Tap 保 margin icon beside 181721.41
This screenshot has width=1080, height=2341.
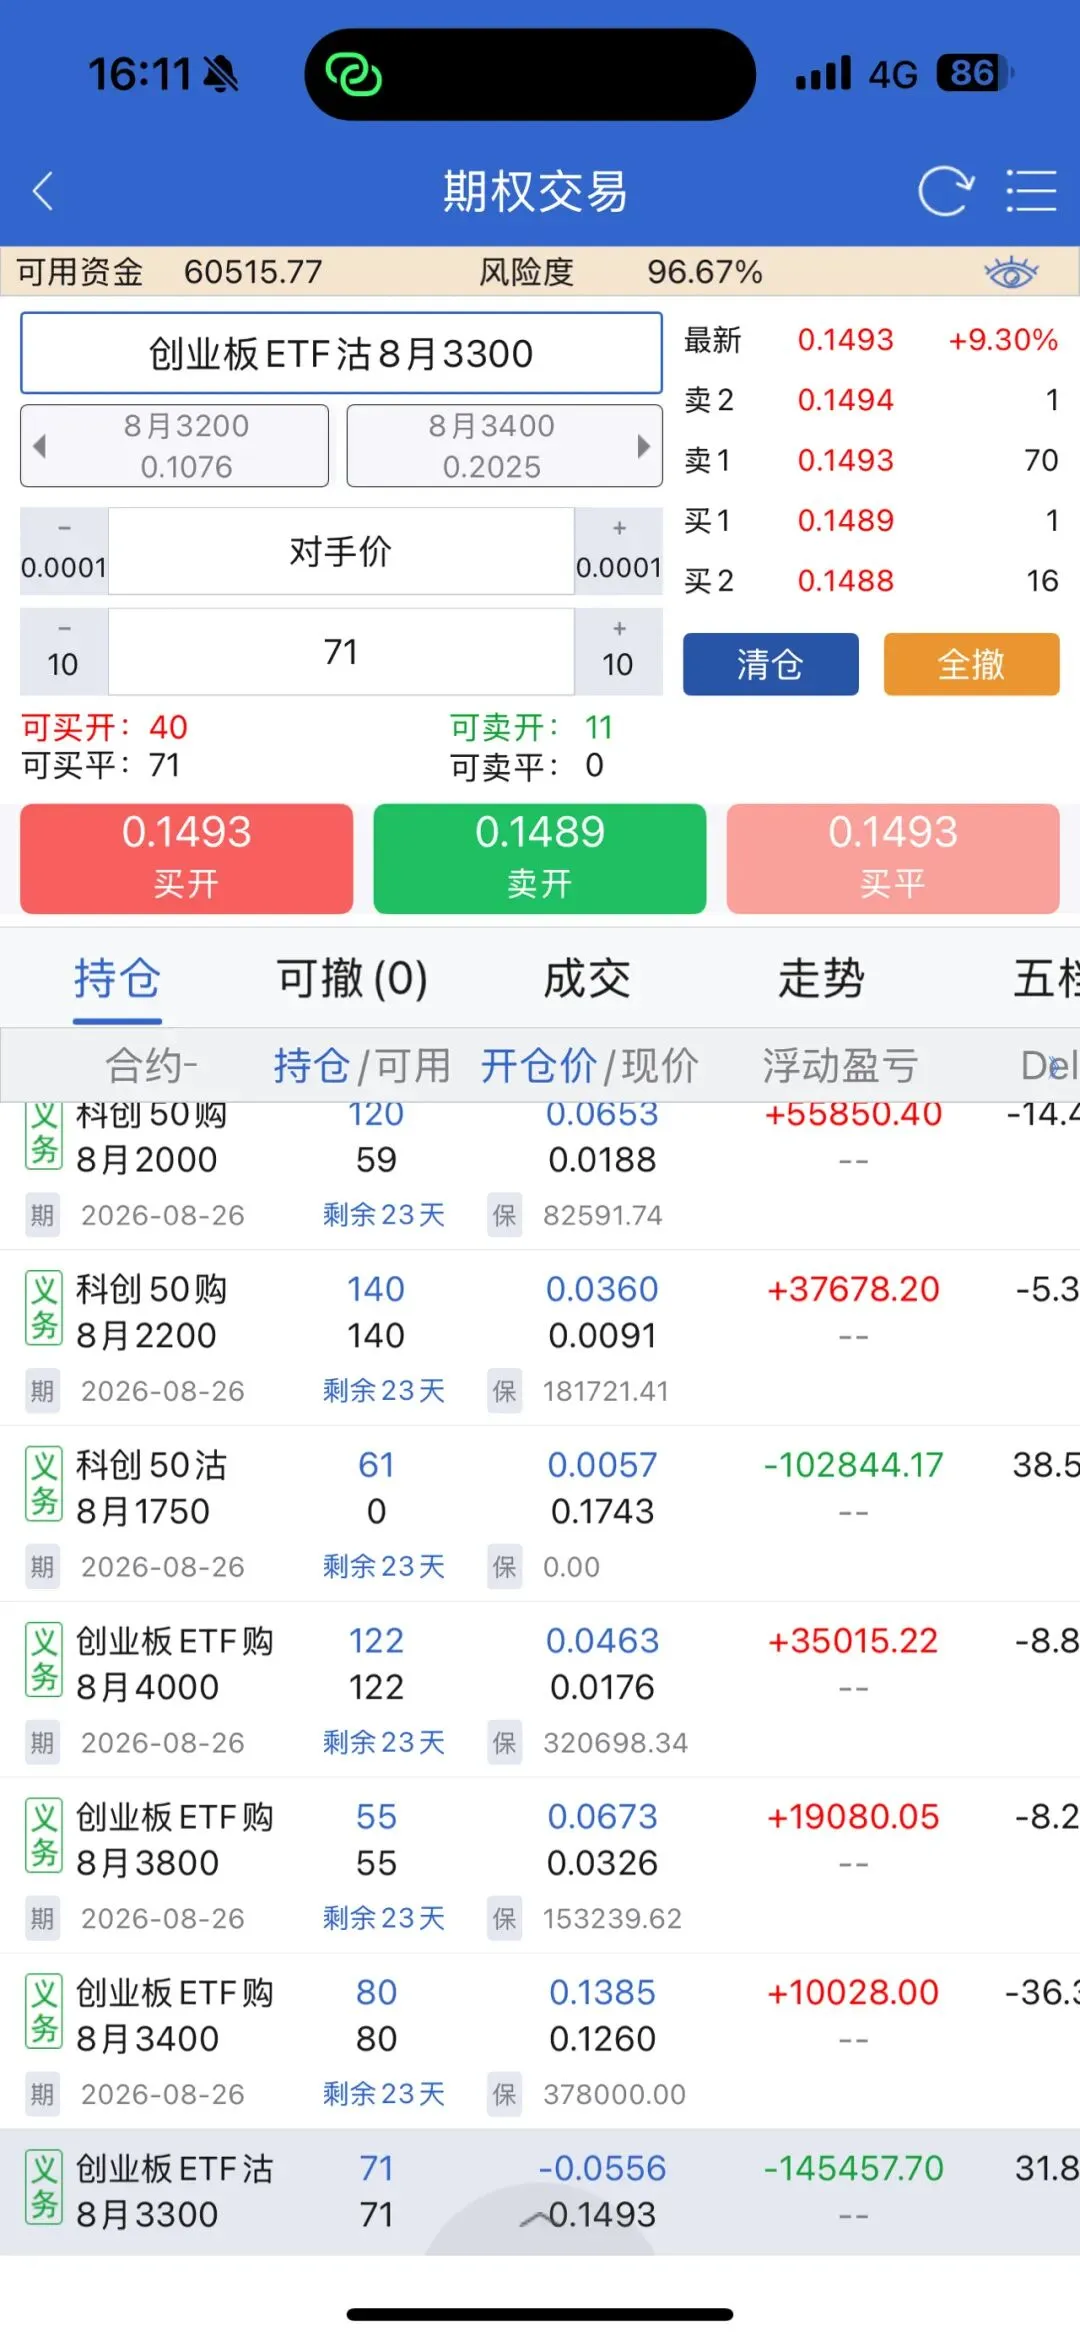pos(505,1391)
